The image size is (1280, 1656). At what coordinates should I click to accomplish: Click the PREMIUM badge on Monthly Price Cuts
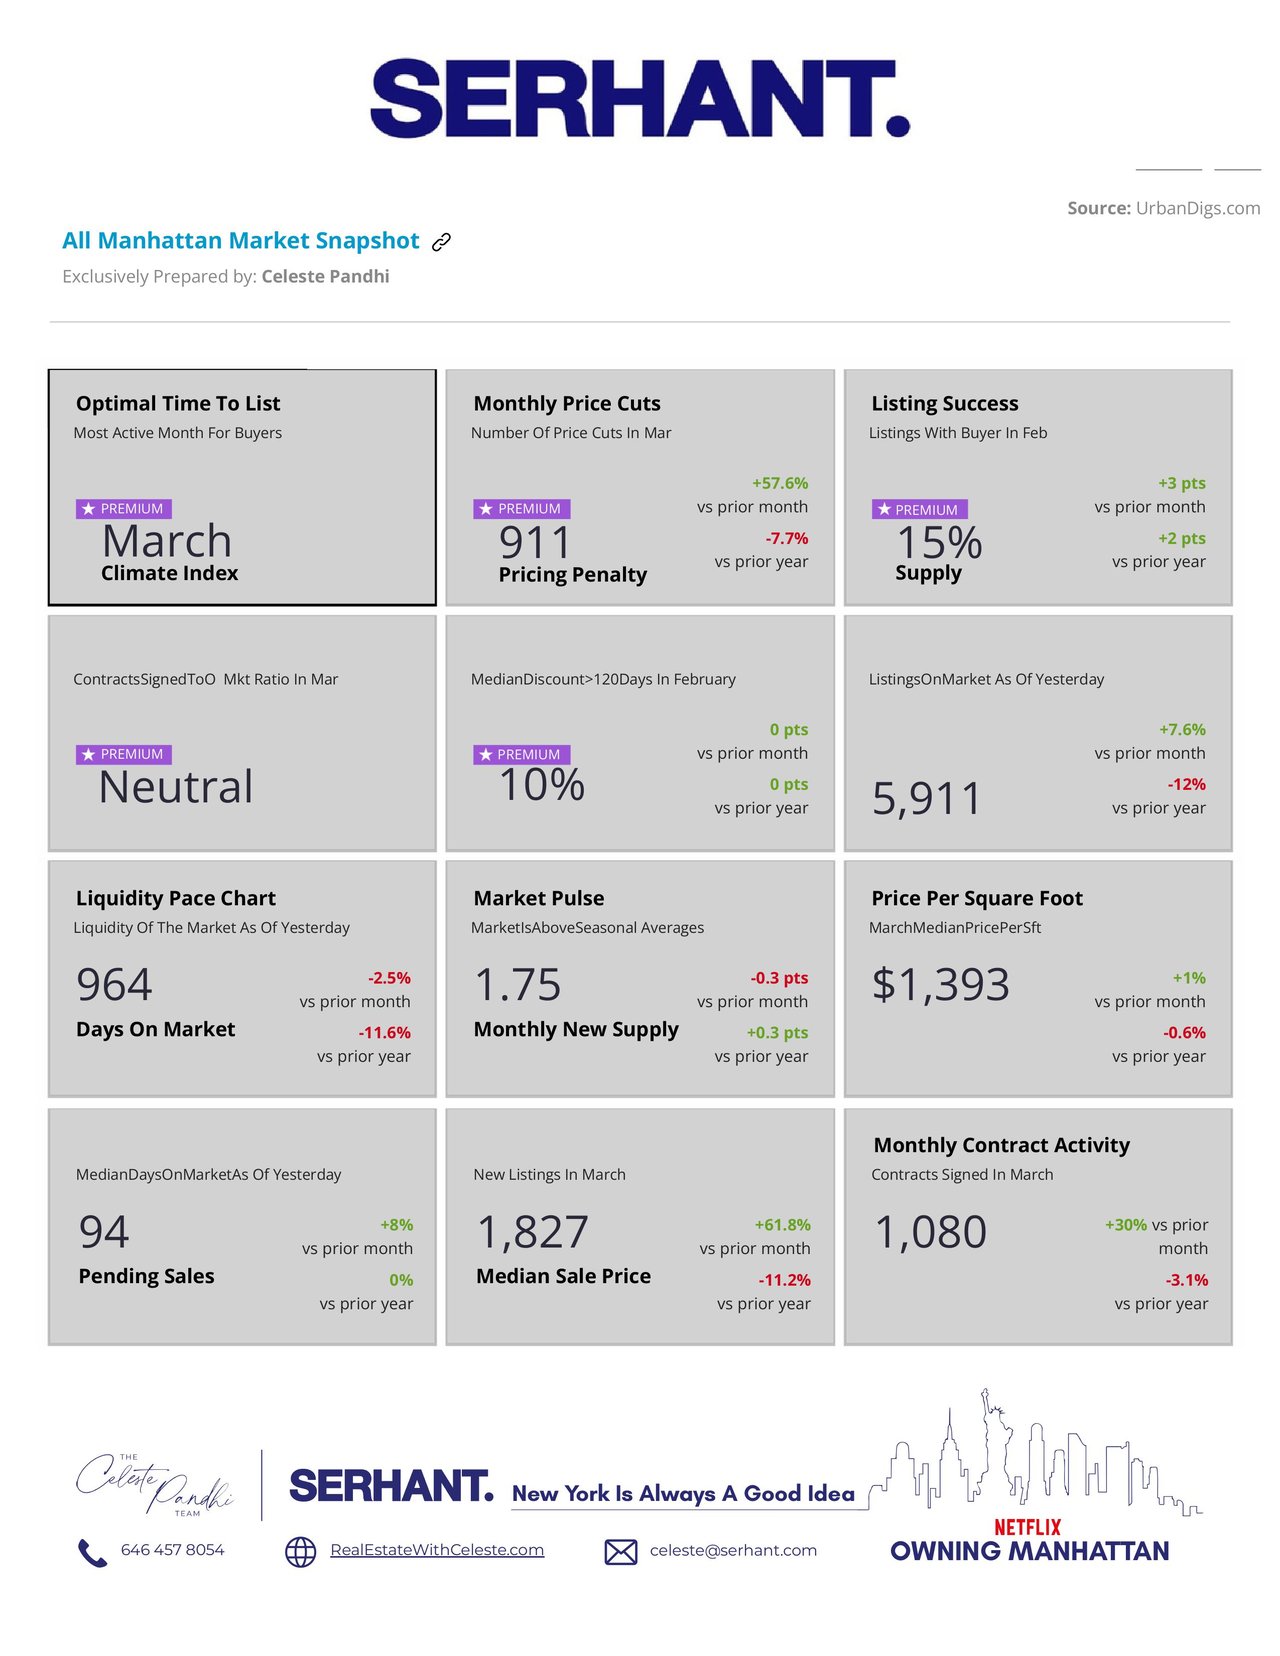[x=522, y=509]
